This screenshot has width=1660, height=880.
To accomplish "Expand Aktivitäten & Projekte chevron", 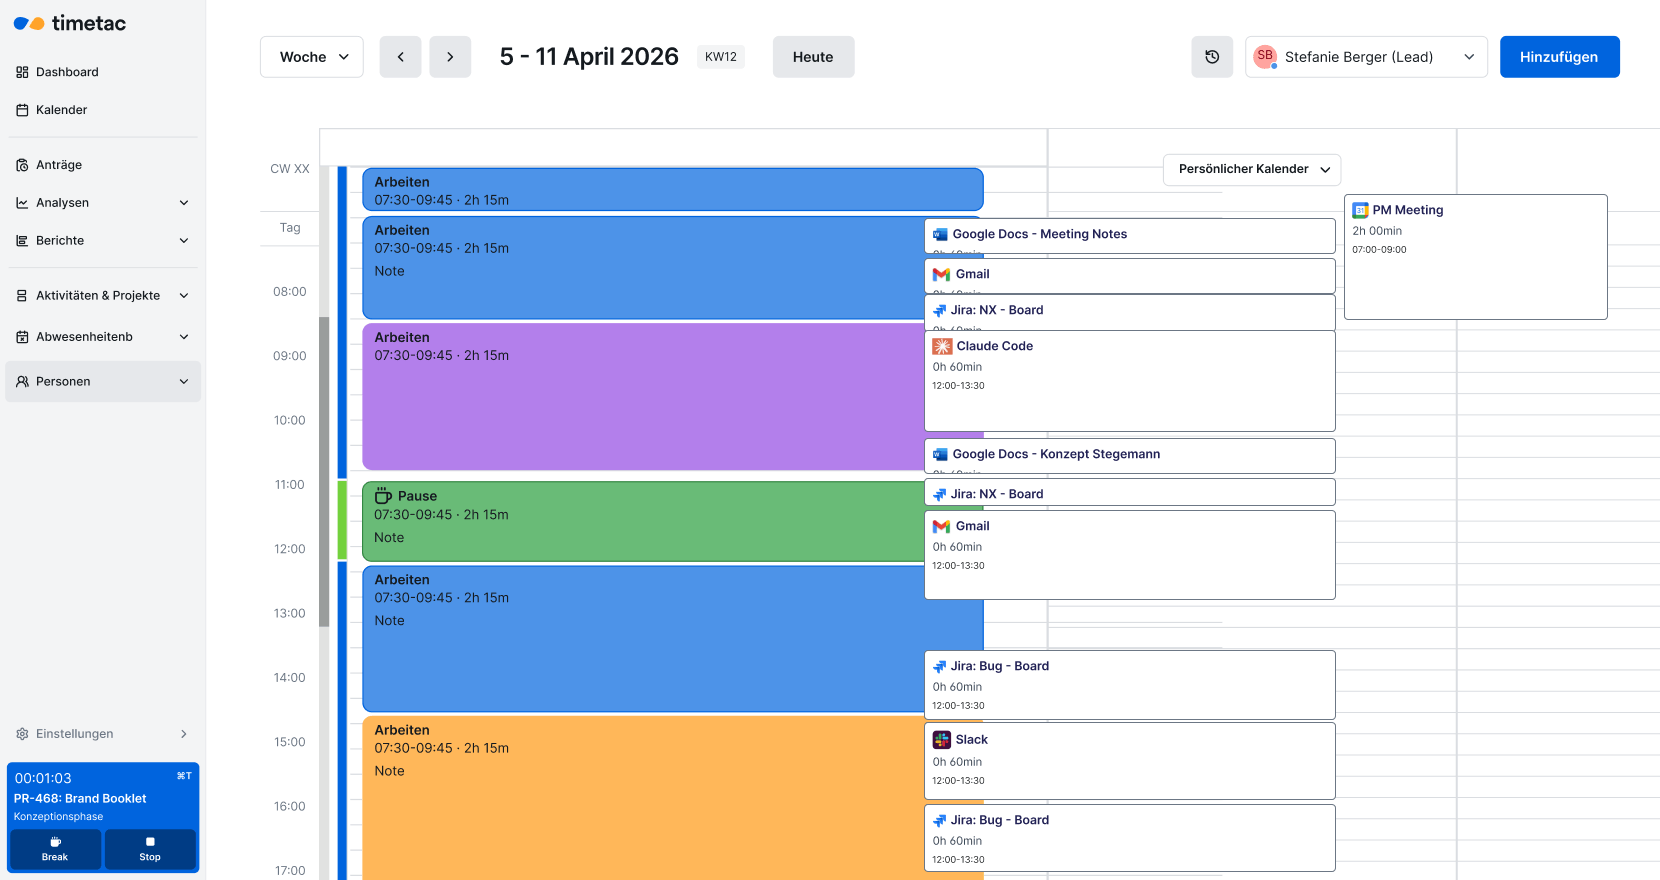I will point(184,296).
